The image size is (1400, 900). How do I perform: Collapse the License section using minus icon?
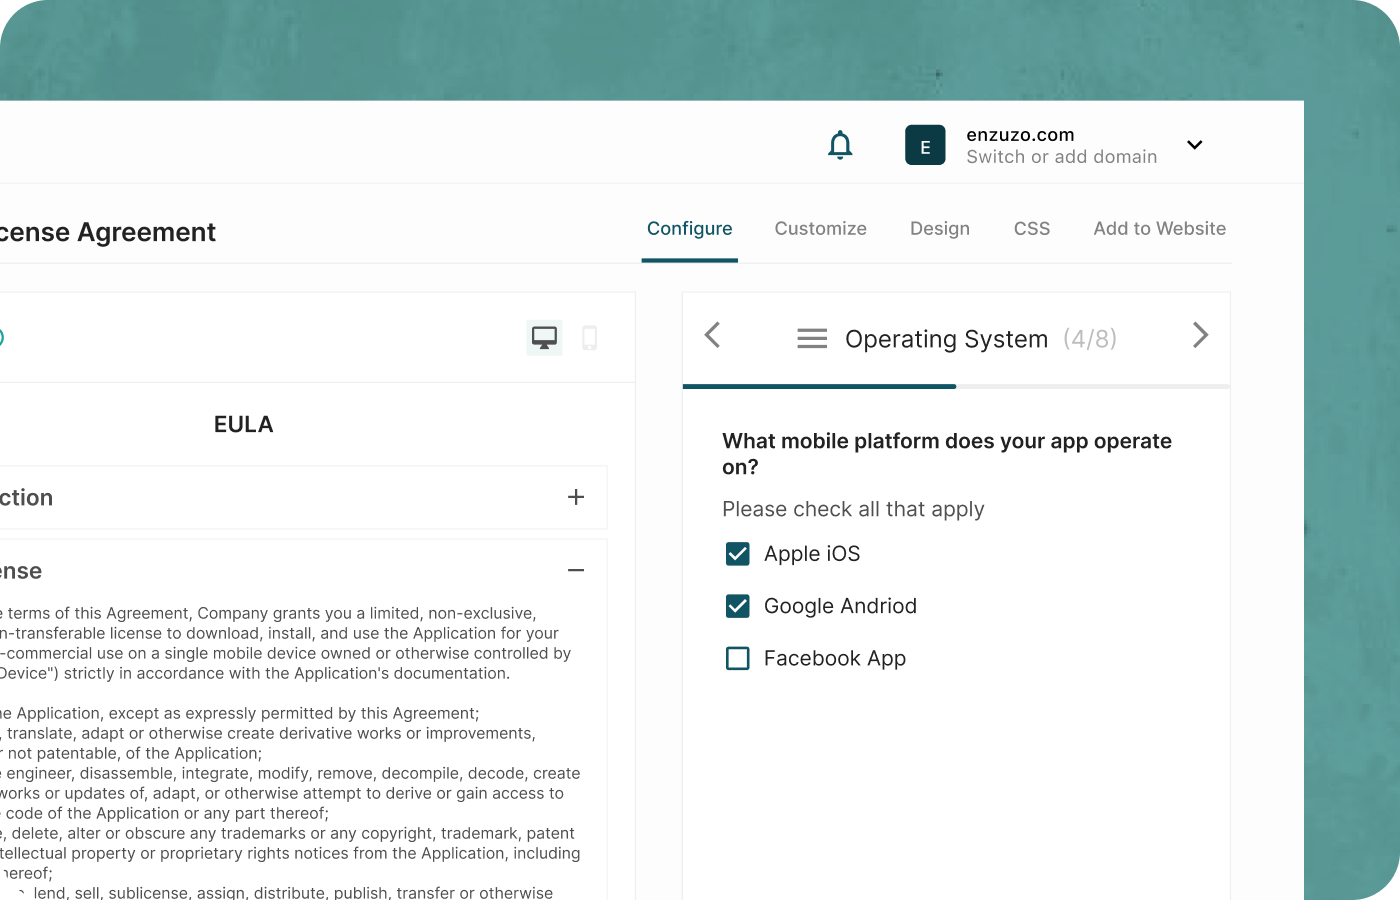coord(575,570)
